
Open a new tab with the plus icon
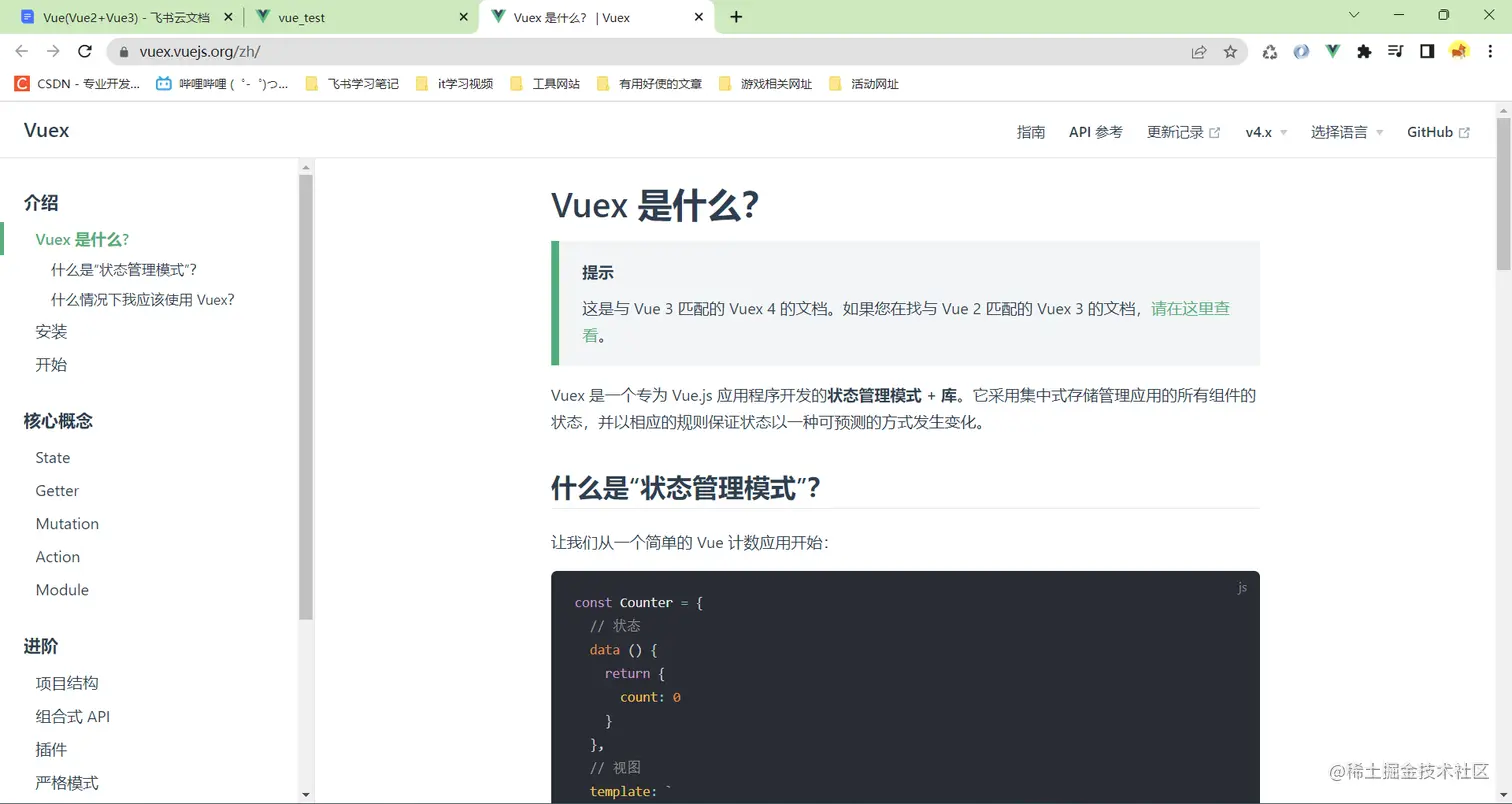pyautogui.click(x=736, y=17)
